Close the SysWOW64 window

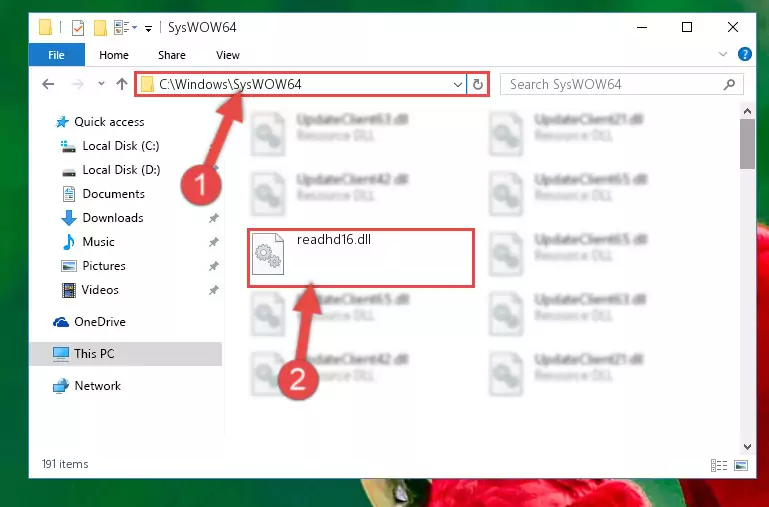click(x=733, y=27)
